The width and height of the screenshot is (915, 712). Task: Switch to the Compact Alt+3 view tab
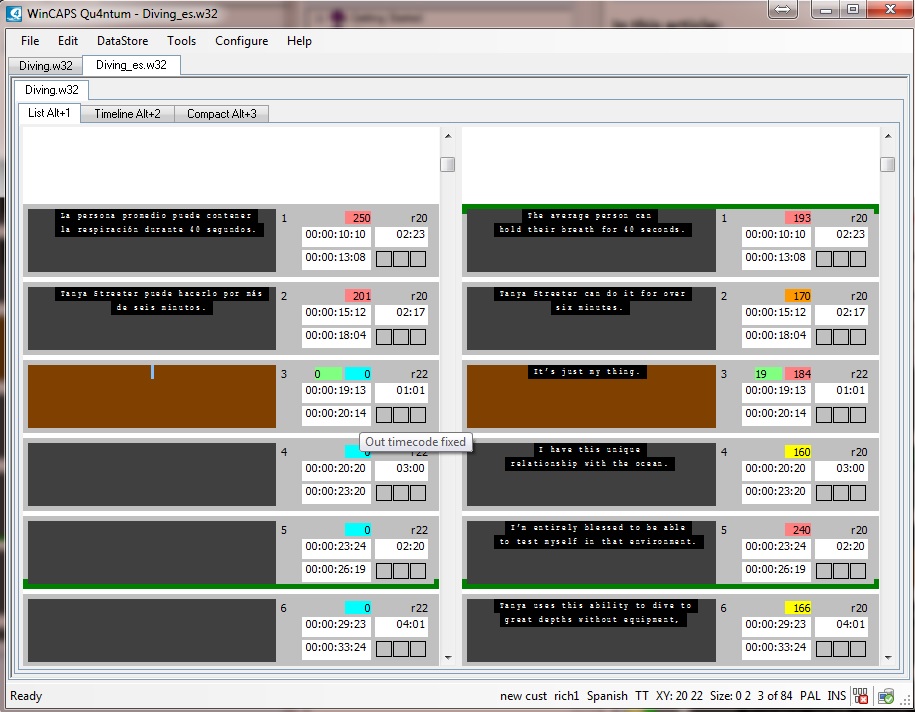[x=222, y=114]
